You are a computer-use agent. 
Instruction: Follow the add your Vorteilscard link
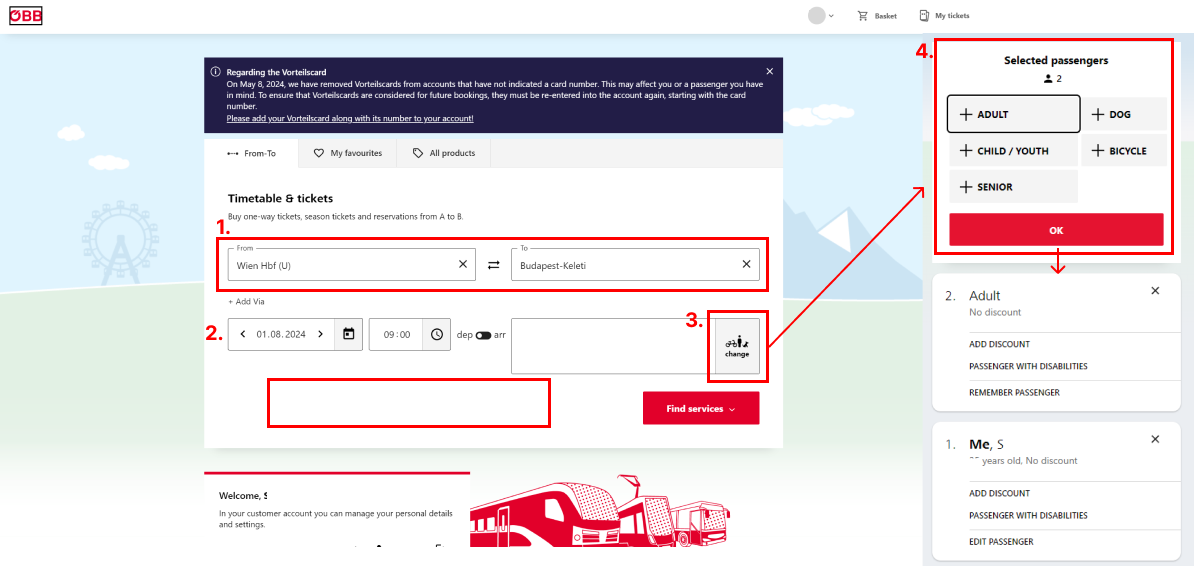350,119
